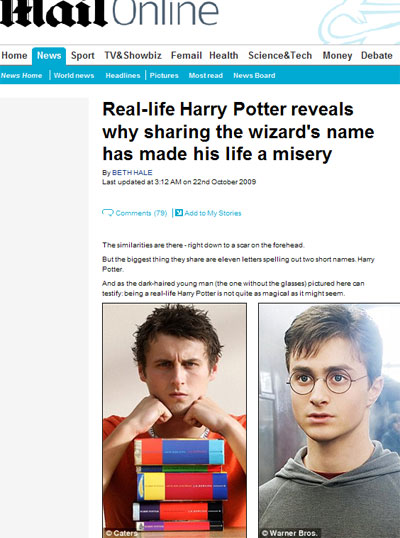Go to the Sport section

click(x=83, y=56)
